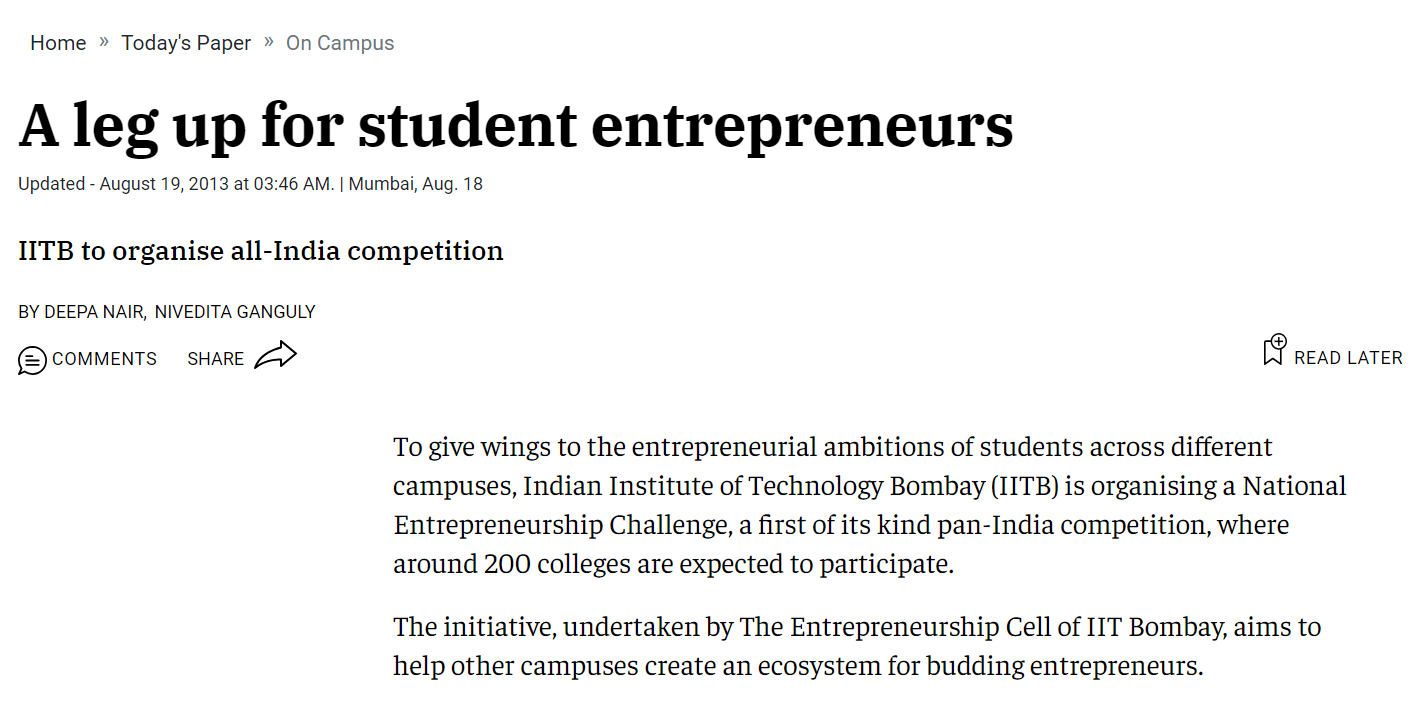Click the 'IITB to organise all-India competition' subheading
Screen dimensions: 1422x703
261,250
